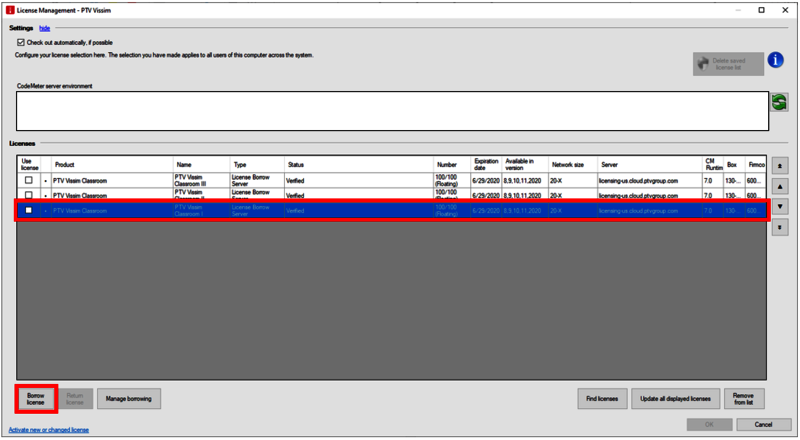Viewport: 800px width, 440px height.
Task: Move selected license down one position
Action: (x=780, y=206)
